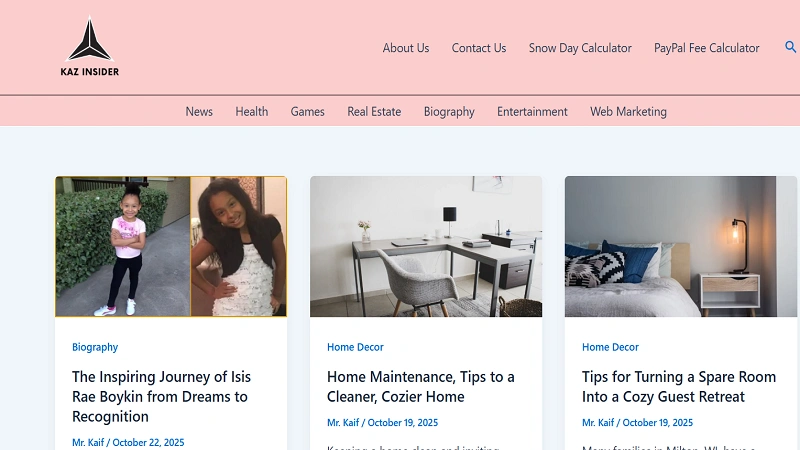Select the Health category

(x=252, y=112)
